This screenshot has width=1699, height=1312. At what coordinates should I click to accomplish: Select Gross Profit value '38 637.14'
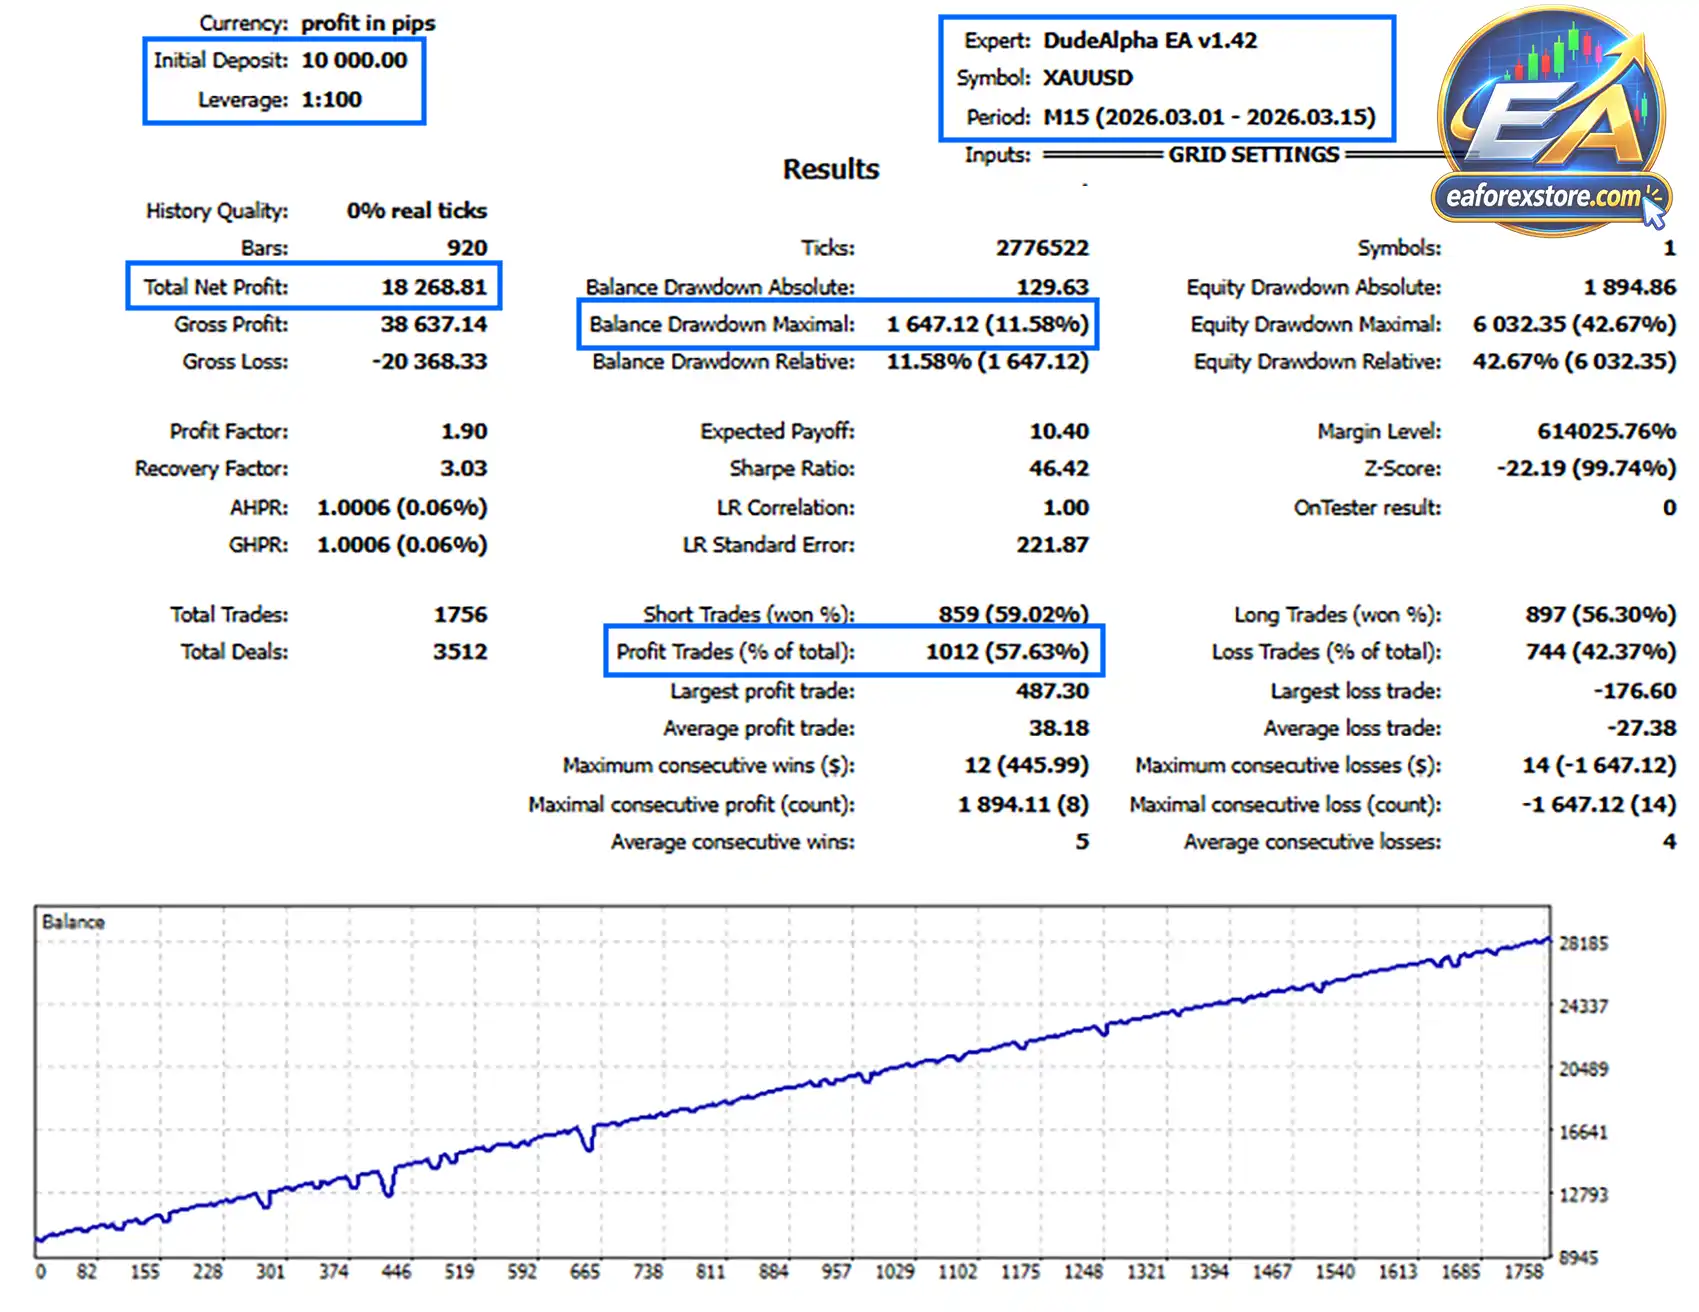pyautogui.click(x=434, y=324)
